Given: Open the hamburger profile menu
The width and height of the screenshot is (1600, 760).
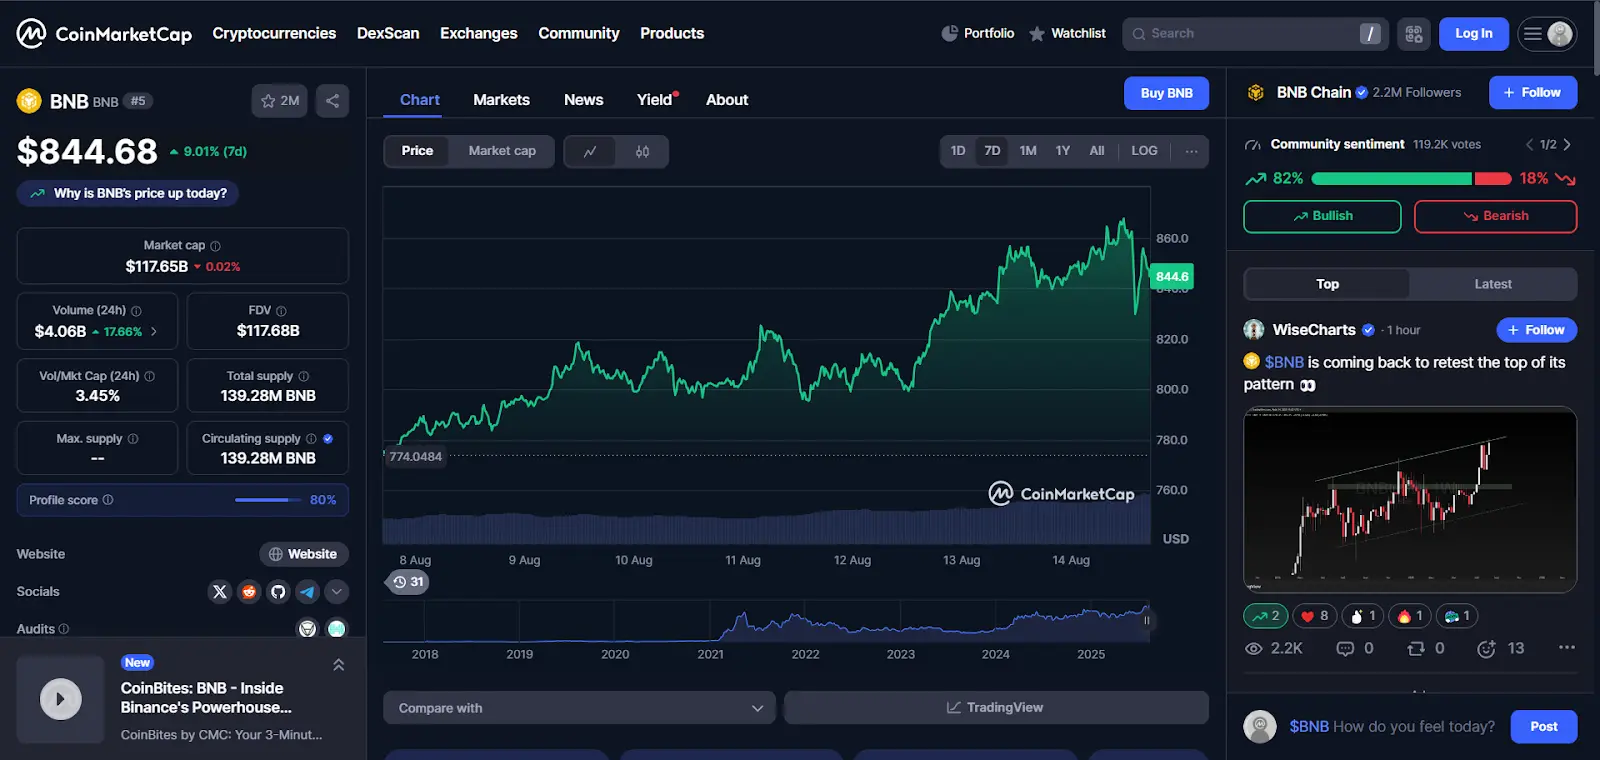Looking at the screenshot, I should tap(1547, 34).
